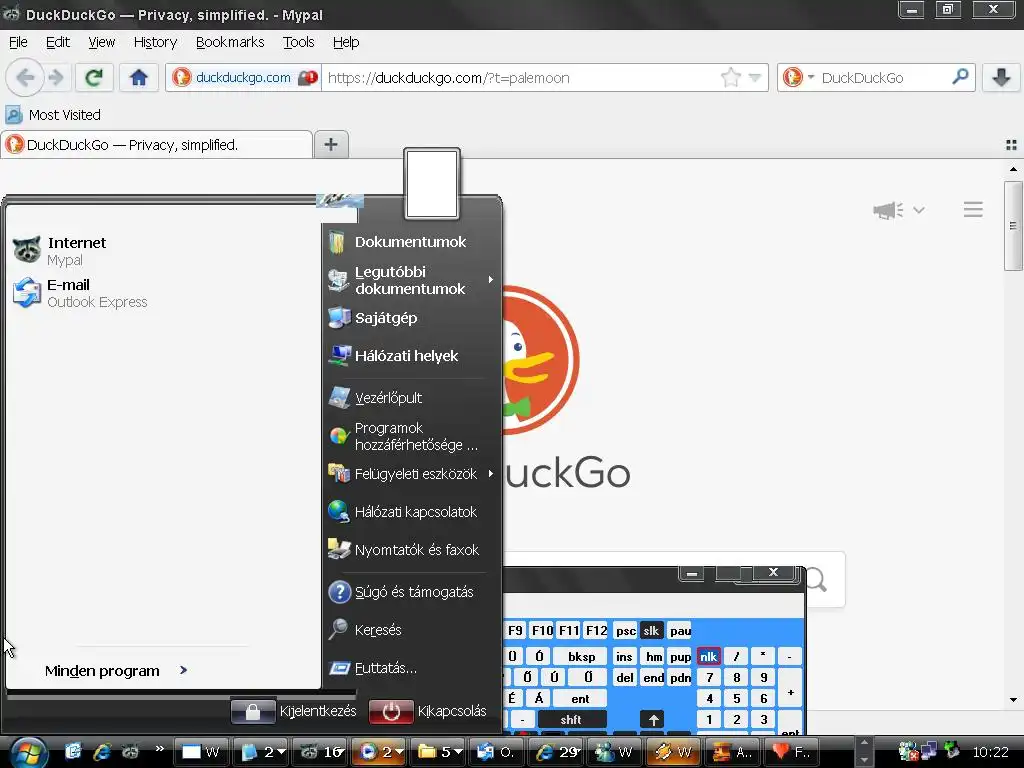
Task: Click the Windows Start orb
Action: point(28,752)
